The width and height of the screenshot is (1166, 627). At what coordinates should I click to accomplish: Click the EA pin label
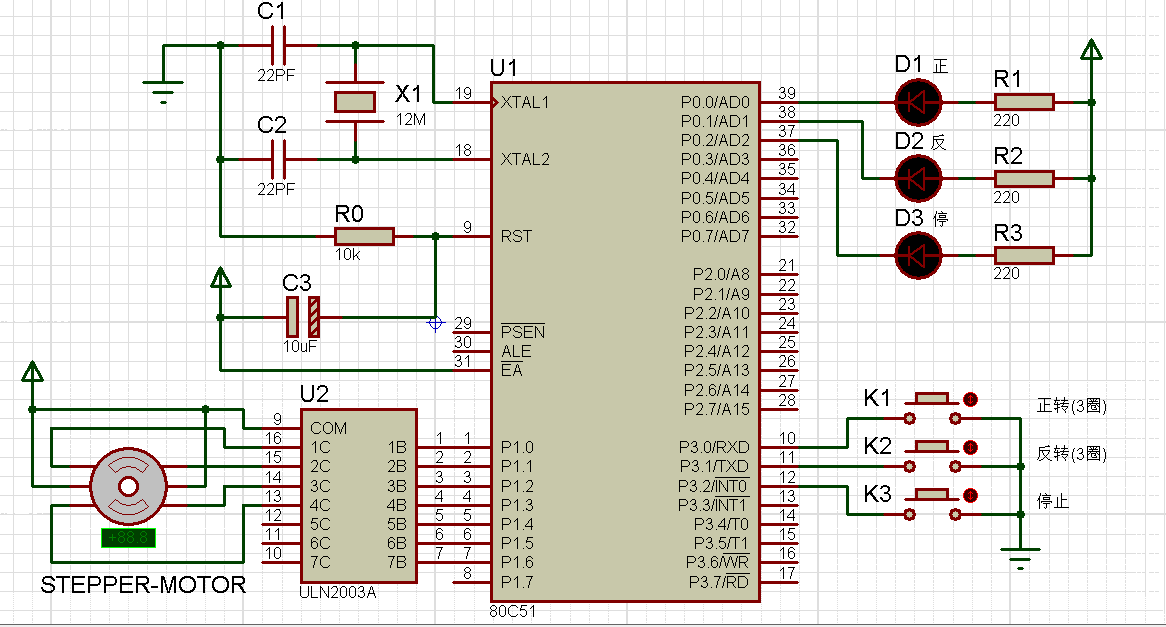pos(512,370)
